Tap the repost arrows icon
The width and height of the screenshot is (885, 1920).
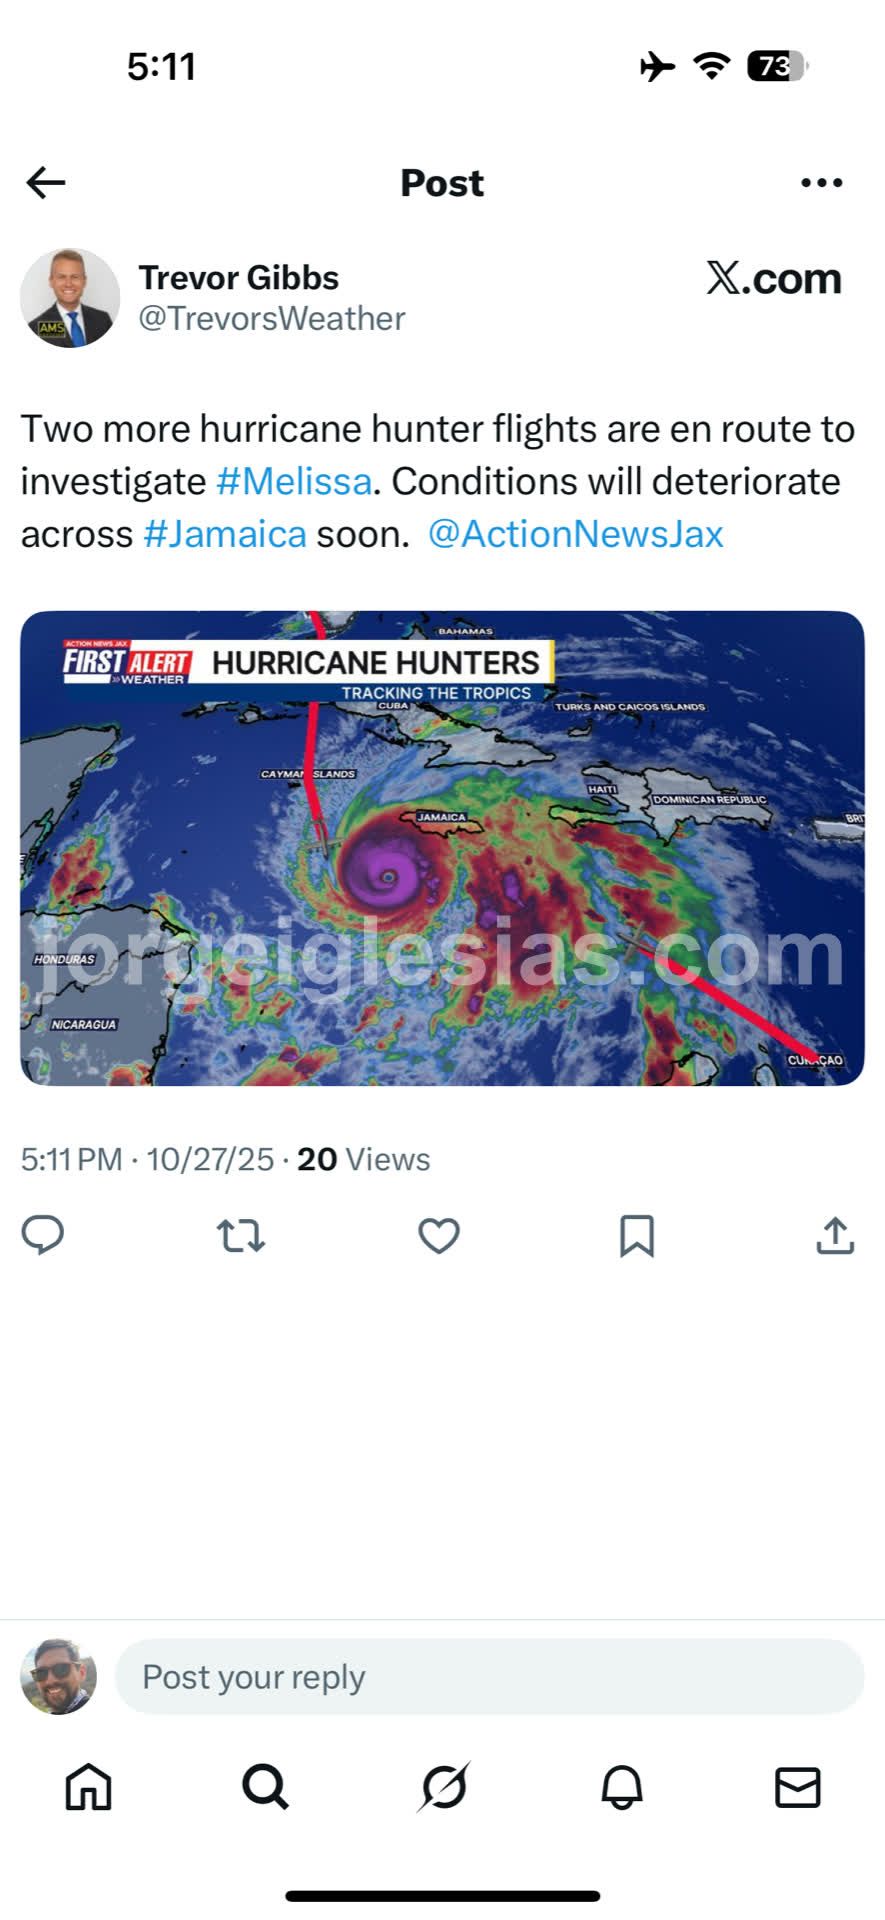[x=241, y=1237]
